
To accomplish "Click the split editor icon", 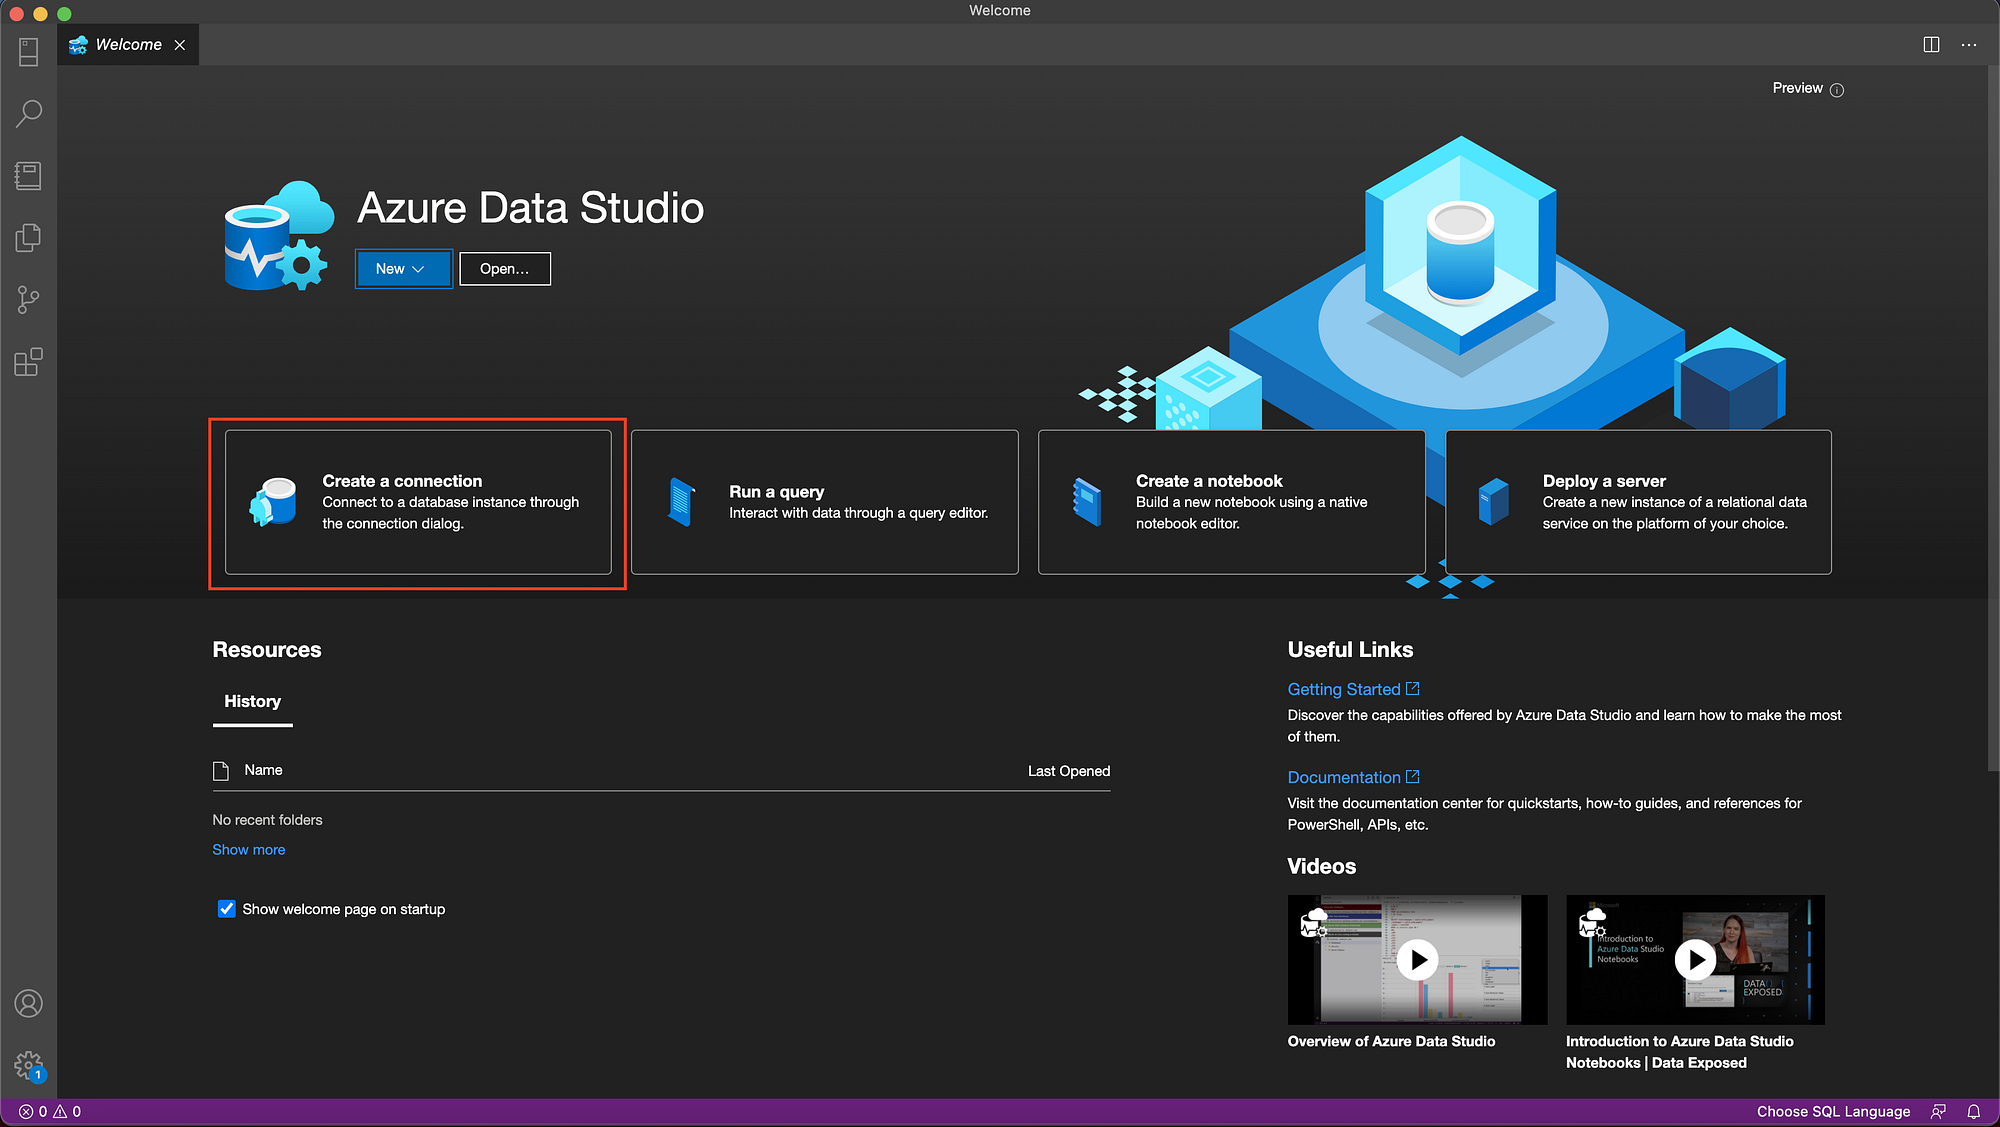I will click(1931, 45).
